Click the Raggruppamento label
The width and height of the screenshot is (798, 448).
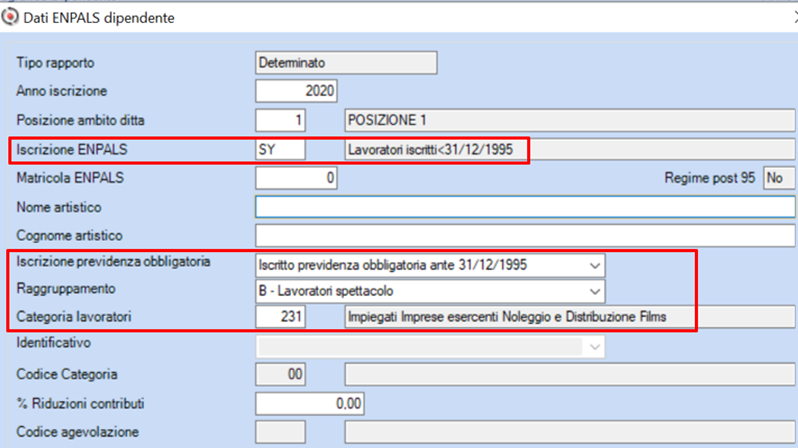click(66, 289)
